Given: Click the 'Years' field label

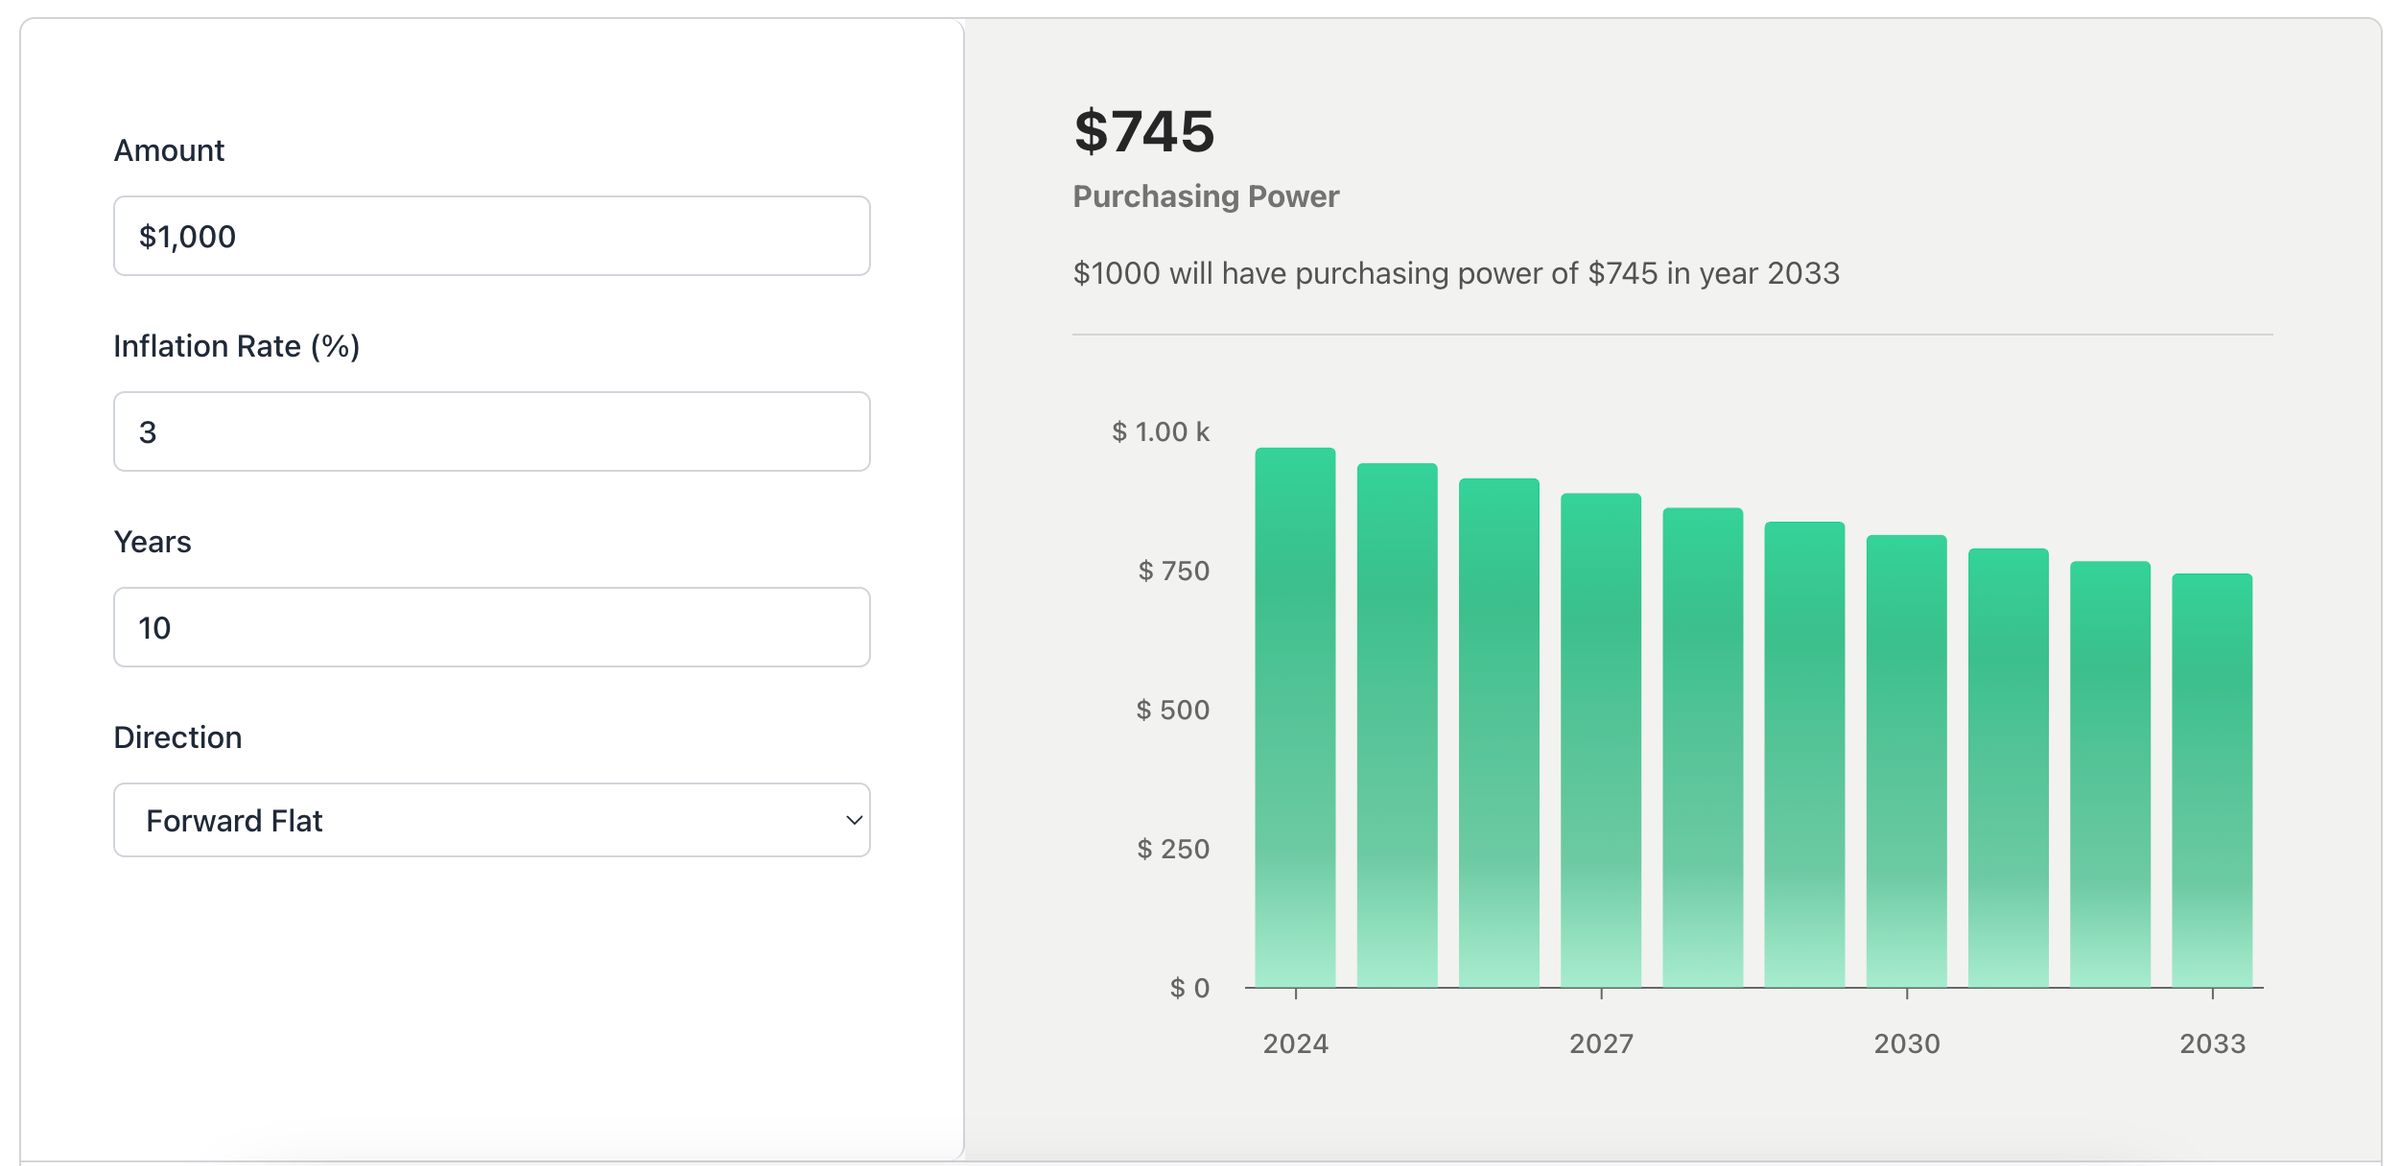Looking at the screenshot, I should (152, 541).
